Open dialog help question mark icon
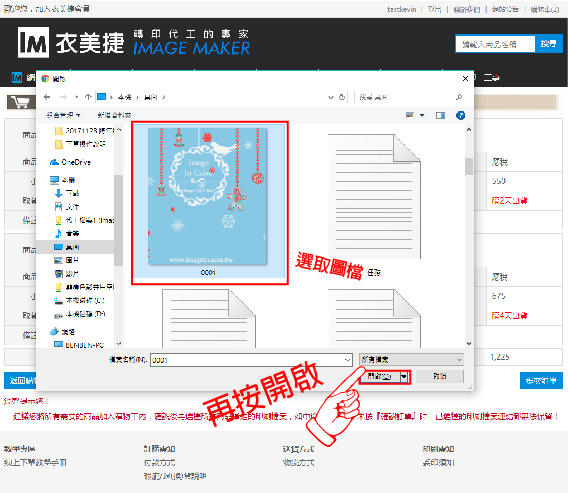Image resolution: width=568 pixels, height=493 pixels. tap(460, 115)
